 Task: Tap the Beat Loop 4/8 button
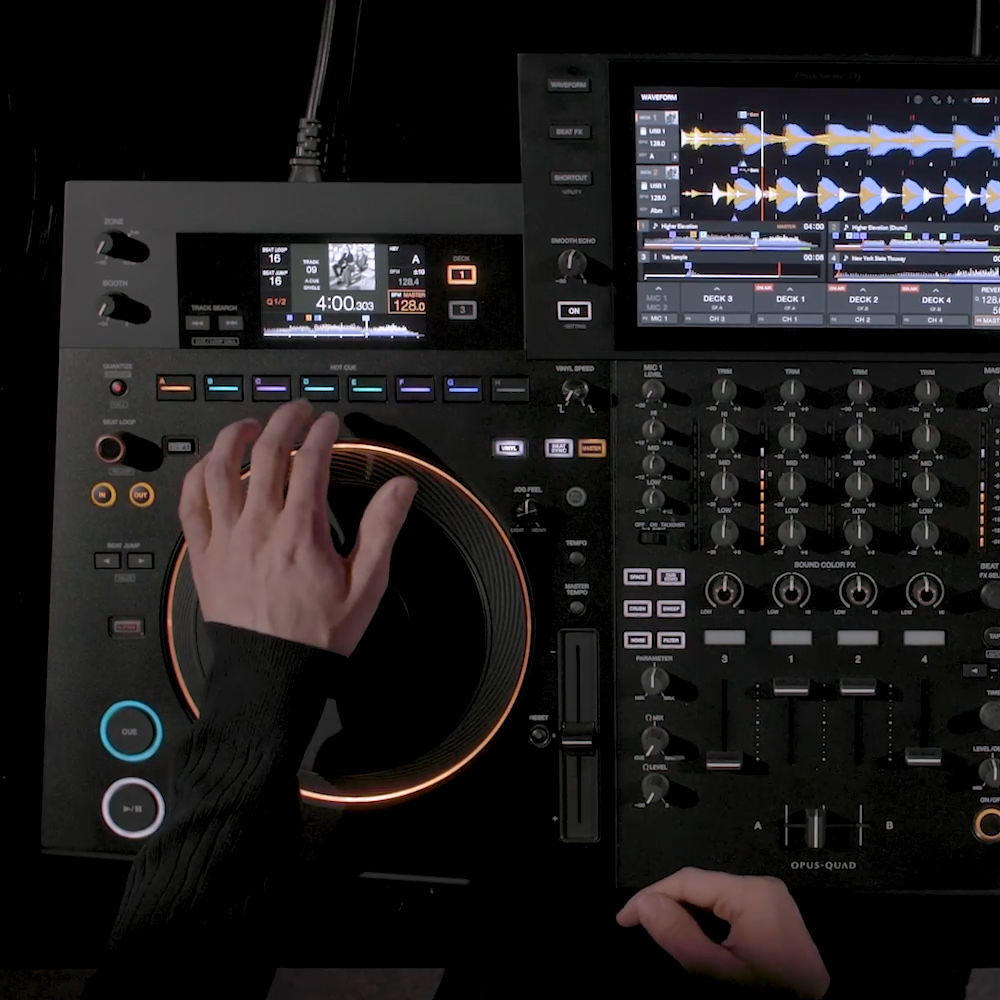click(179, 446)
